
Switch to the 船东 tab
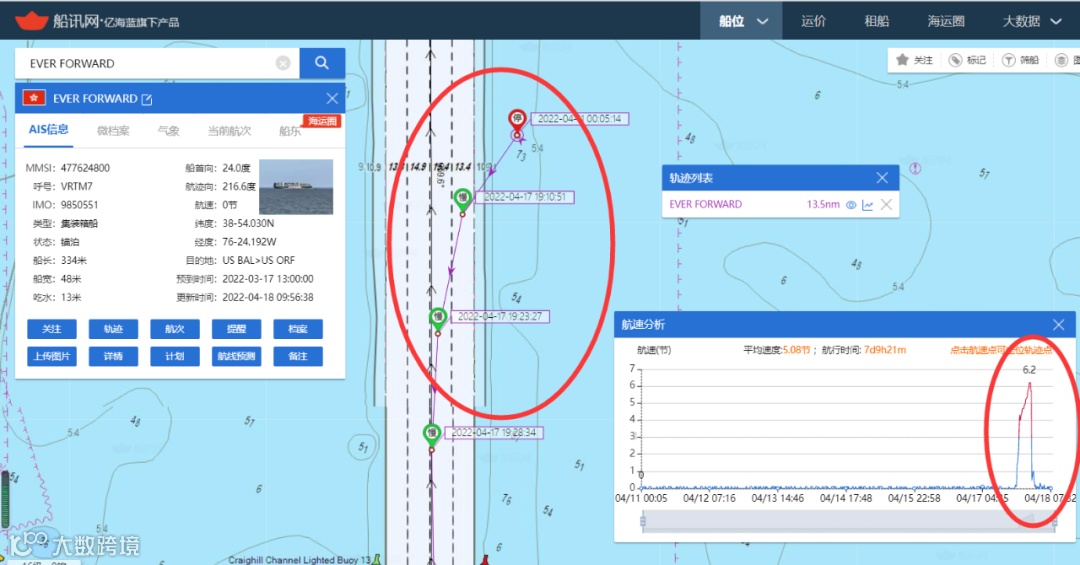pyautogui.click(x=290, y=131)
